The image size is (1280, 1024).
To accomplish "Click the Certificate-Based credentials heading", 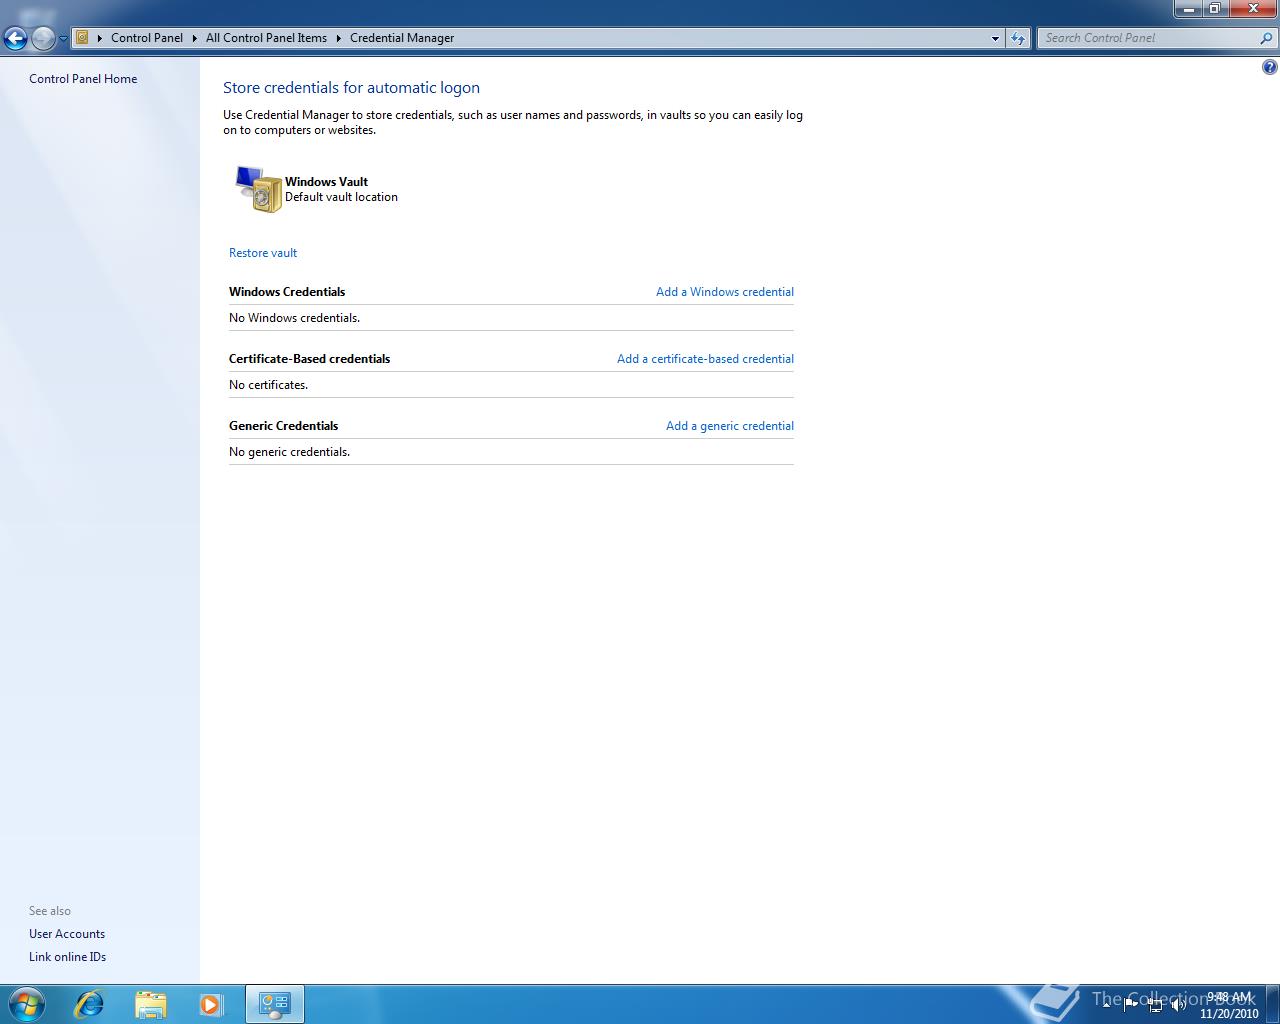I will pyautogui.click(x=309, y=359).
